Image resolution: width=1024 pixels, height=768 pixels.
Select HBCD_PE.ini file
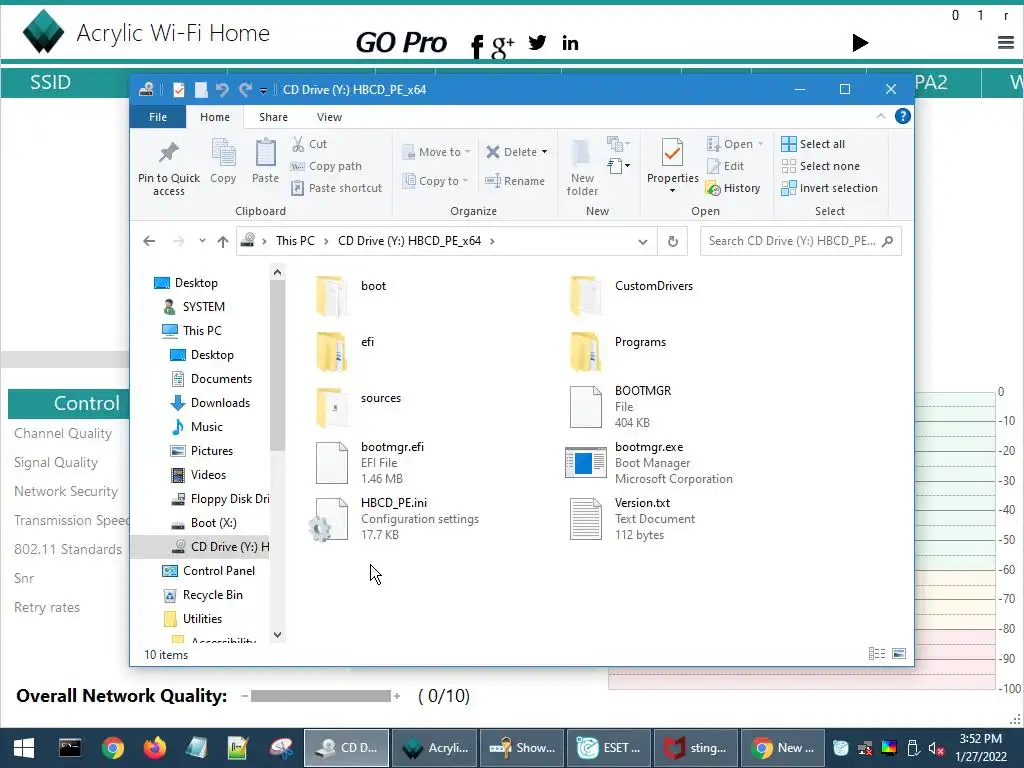pyautogui.click(x=396, y=519)
